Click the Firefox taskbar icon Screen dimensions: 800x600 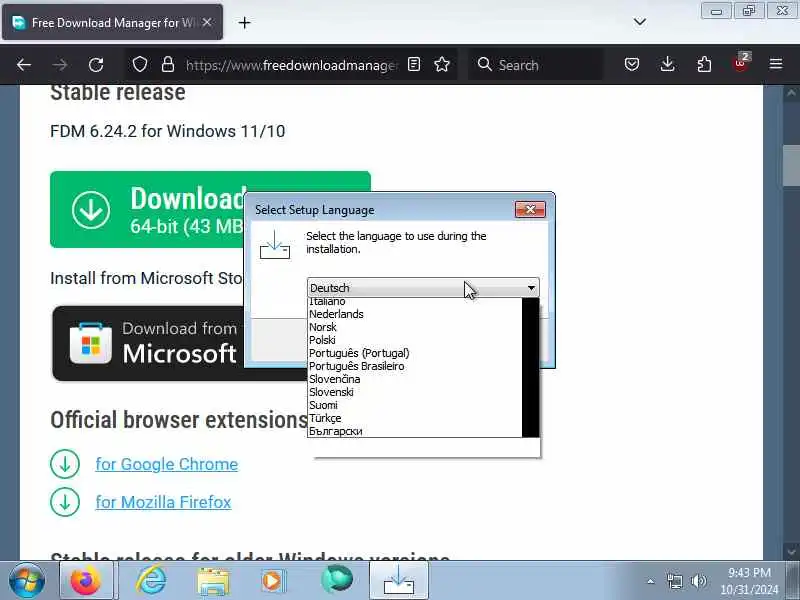86,581
